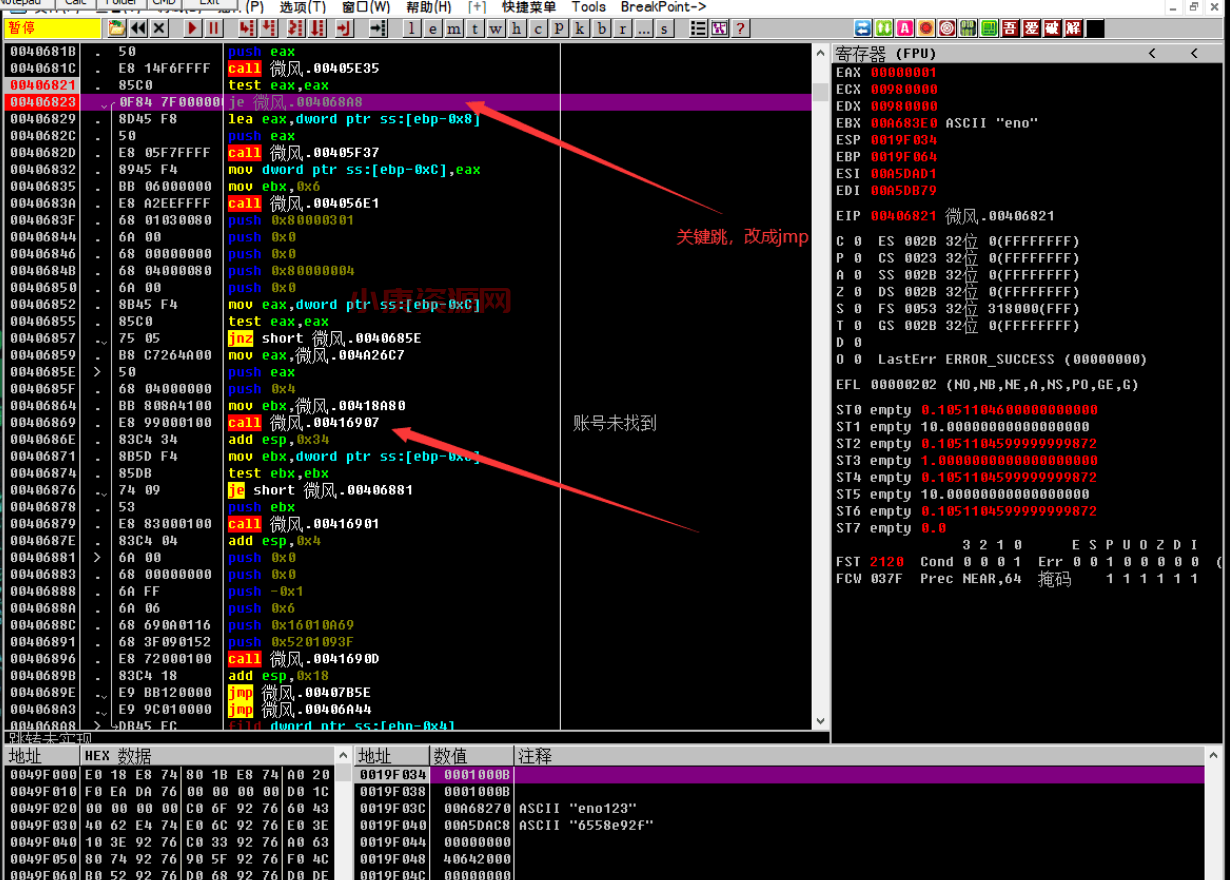Image resolution: width=1230 pixels, height=880 pixels.
Task: Expand the BreakPoint-> menu
Action: click(x=663, y=7)
